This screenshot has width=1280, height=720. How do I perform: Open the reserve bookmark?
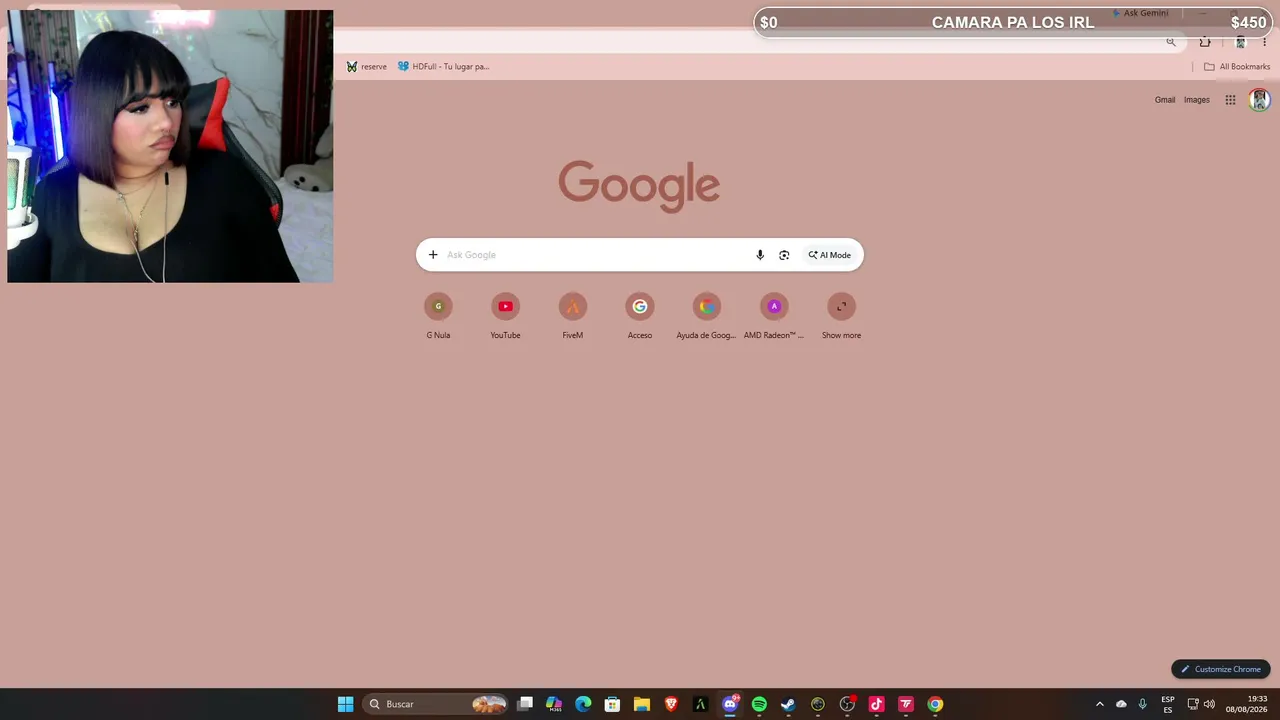point(367,67)
